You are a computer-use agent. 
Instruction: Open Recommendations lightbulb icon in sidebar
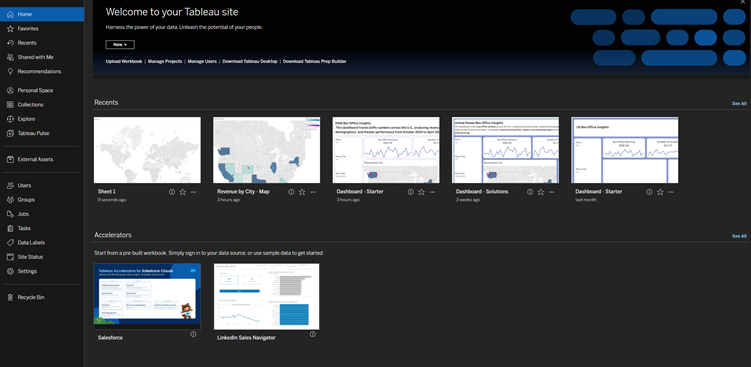(10, 71)
